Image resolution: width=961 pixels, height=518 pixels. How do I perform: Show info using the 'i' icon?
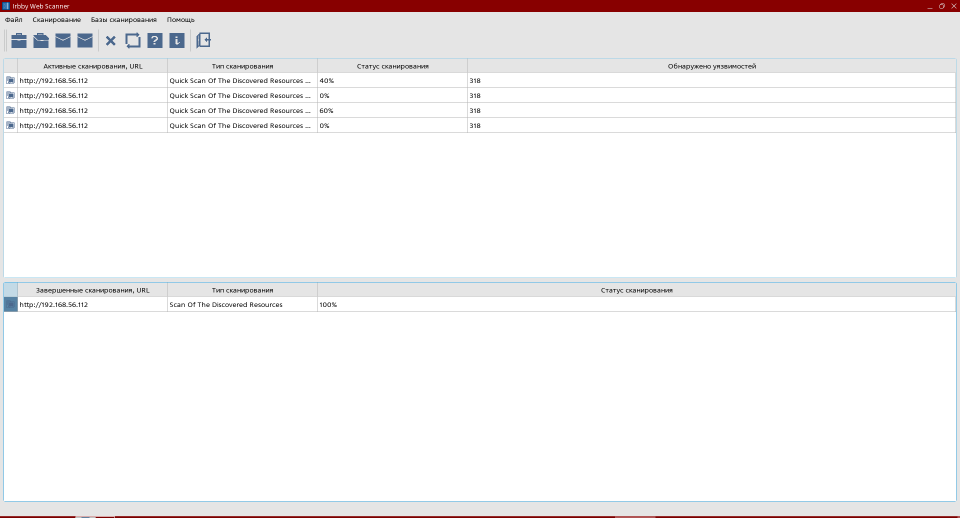click(x=177, y=41)
